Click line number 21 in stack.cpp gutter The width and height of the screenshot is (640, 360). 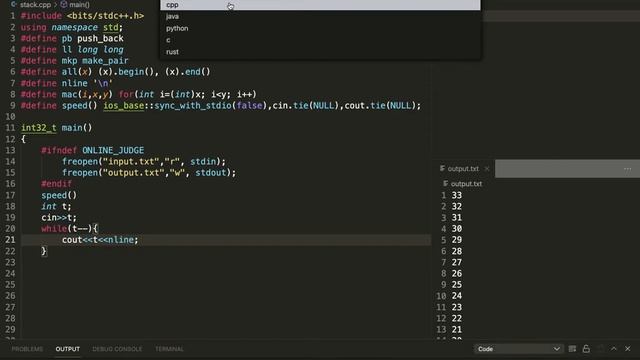point(10,240)
